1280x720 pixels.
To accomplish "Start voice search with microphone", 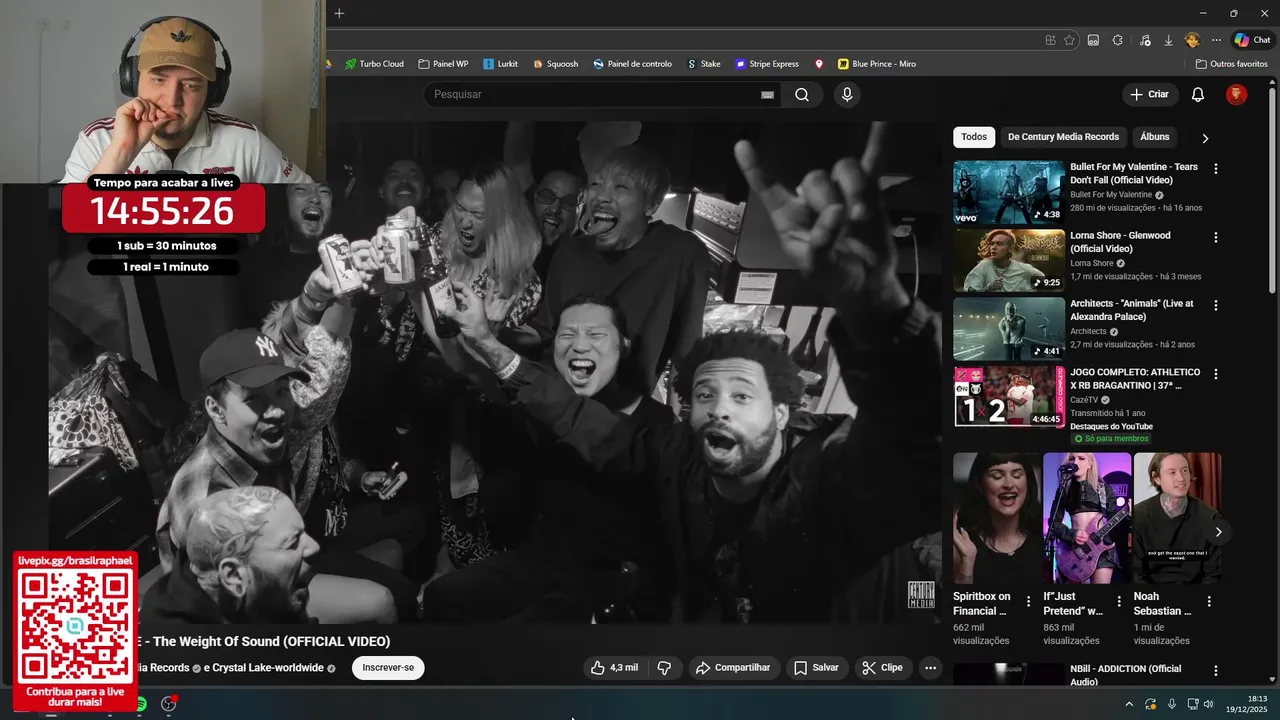I will tap(847, 95).
